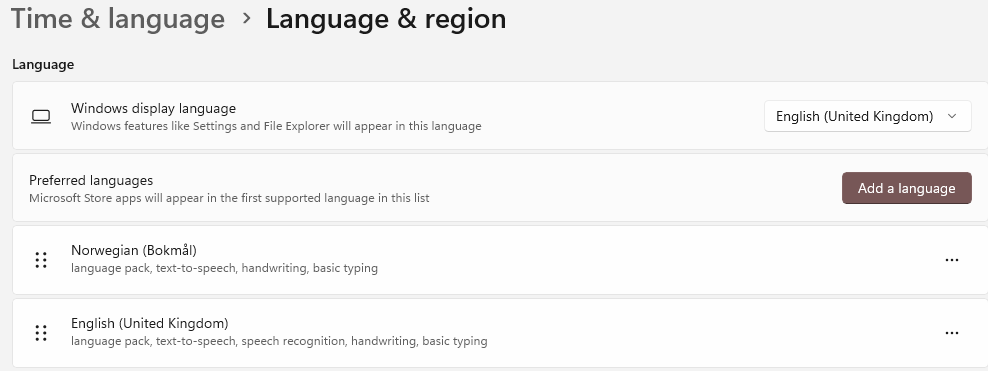
Task: Open more options for English (United Kingdom) language
Action: click(x=951, y=333)
